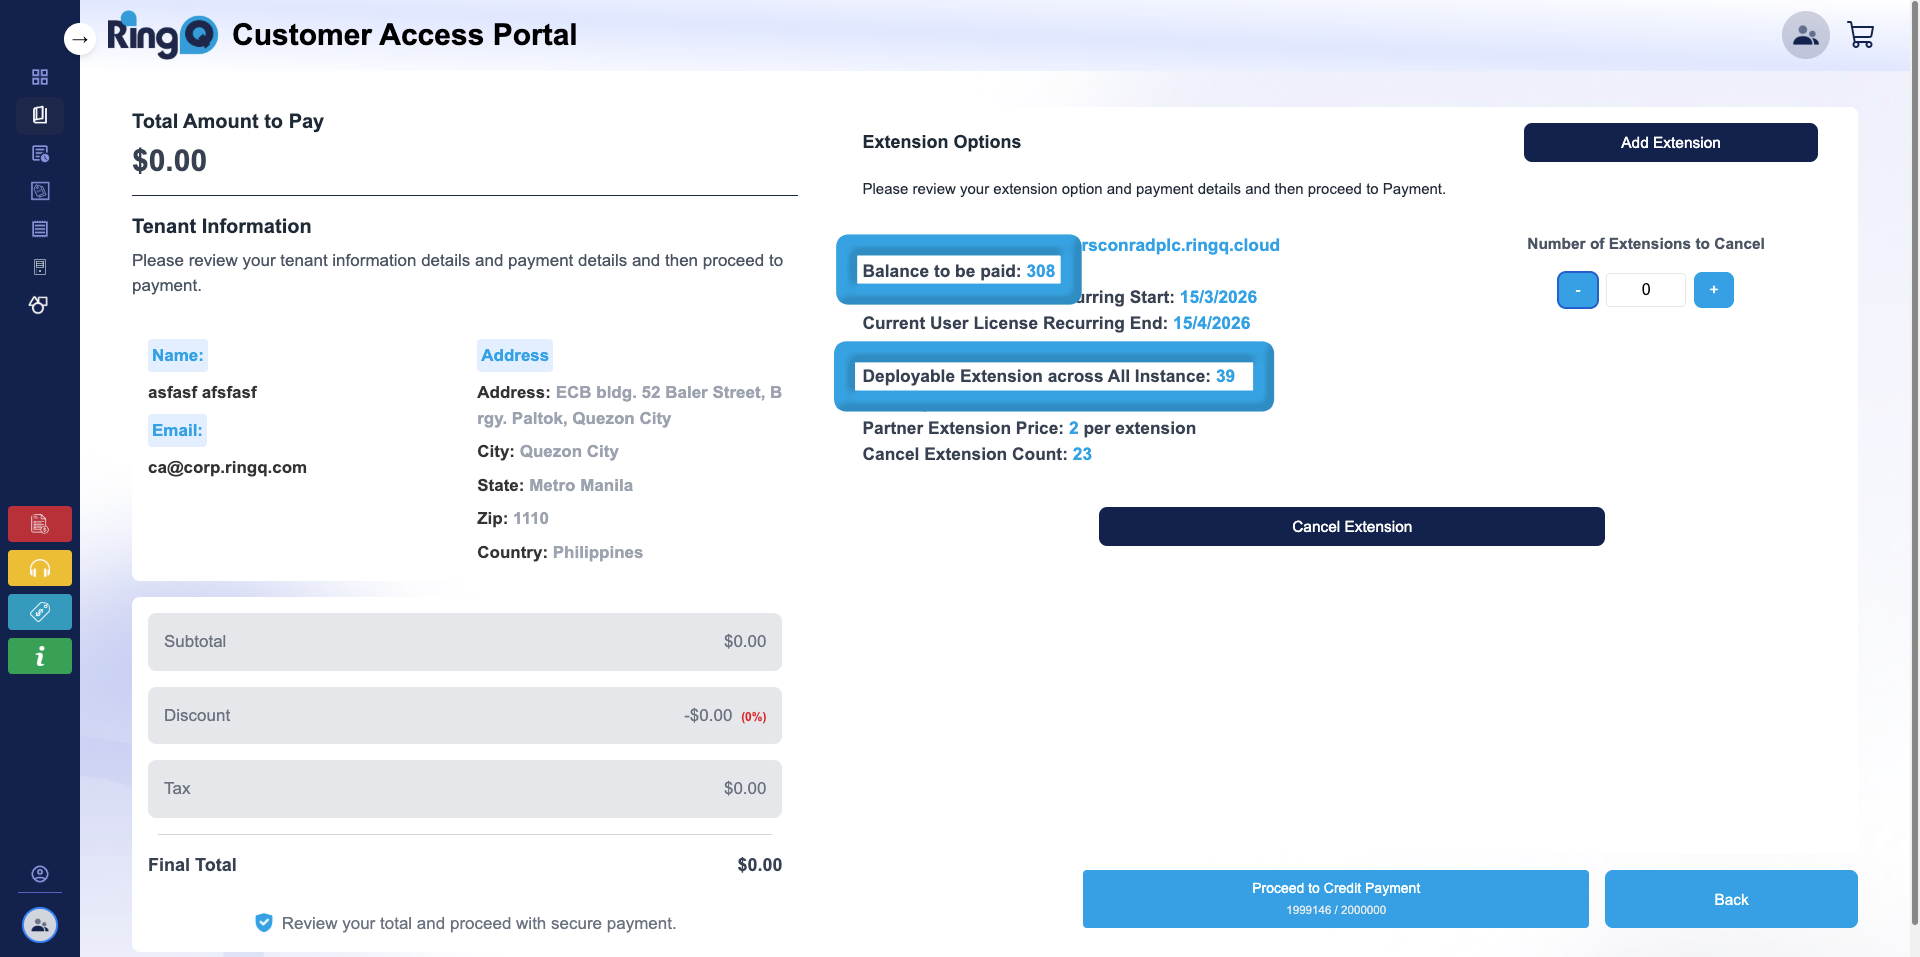Click the payment card icon in sidebar

[x=40, y=191]
